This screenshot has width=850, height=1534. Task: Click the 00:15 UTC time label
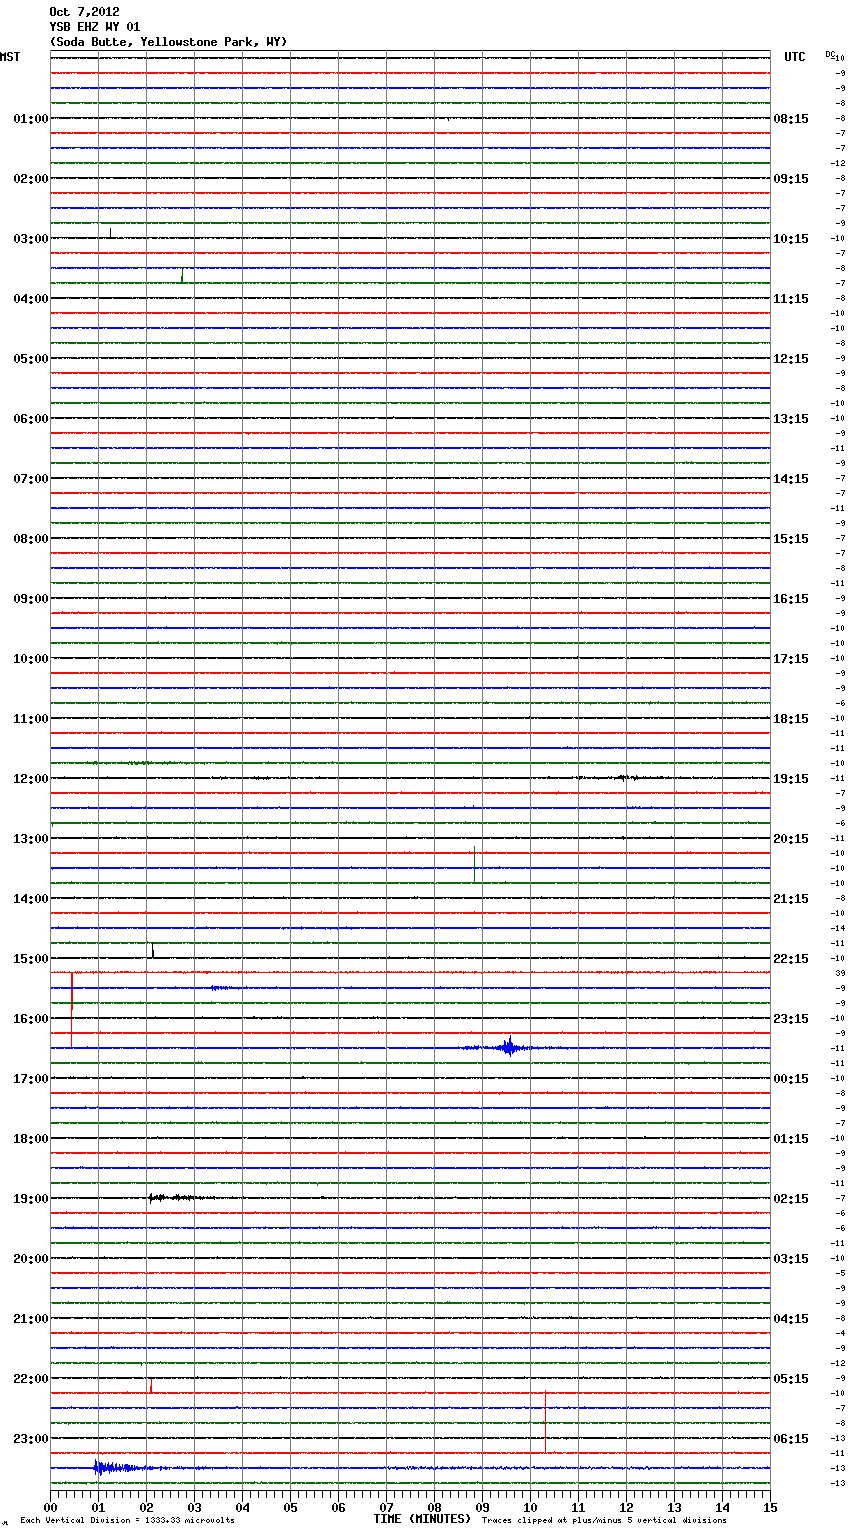[x=791, y=1078]
